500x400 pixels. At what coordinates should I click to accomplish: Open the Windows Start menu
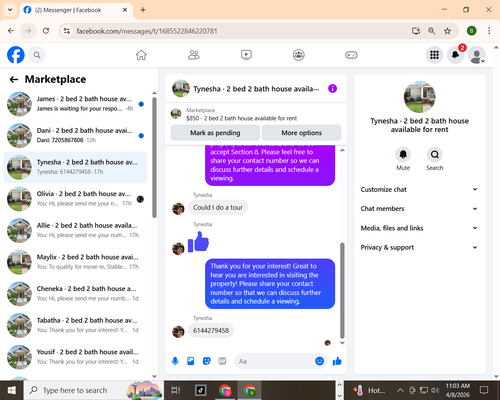pyautogui.click(x=11, y=390)
